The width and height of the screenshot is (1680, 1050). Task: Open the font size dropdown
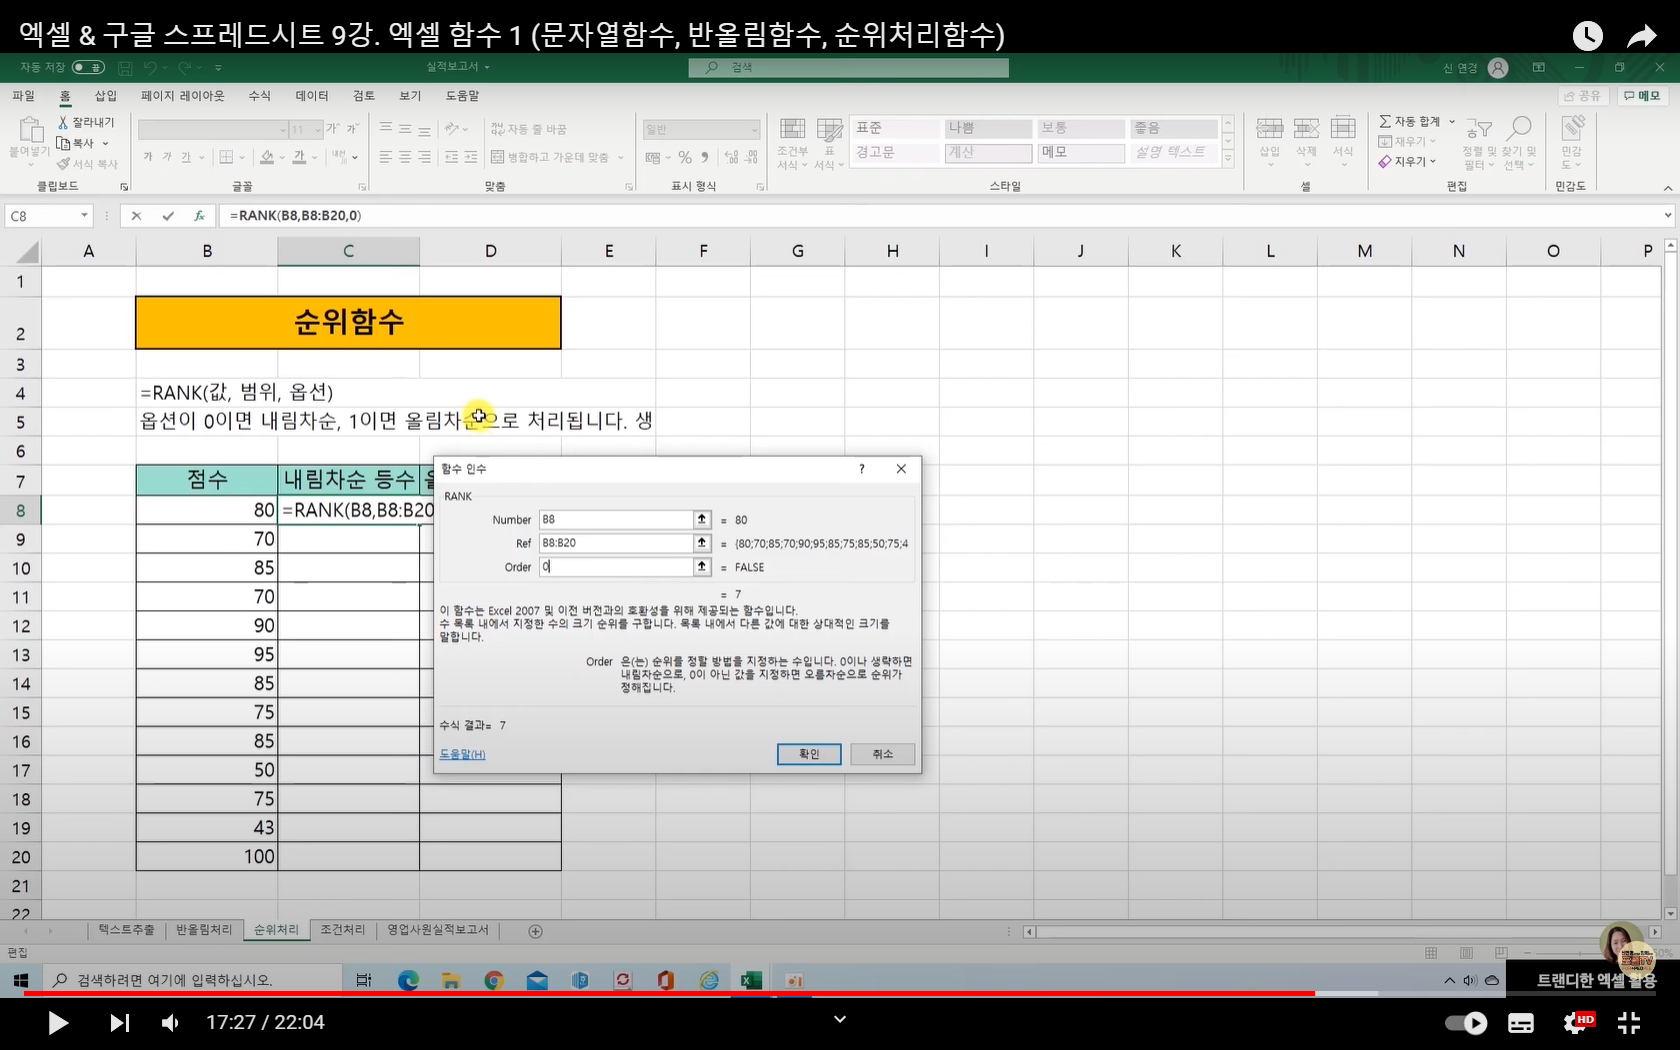pyautogui.click(x=318, y=130)
